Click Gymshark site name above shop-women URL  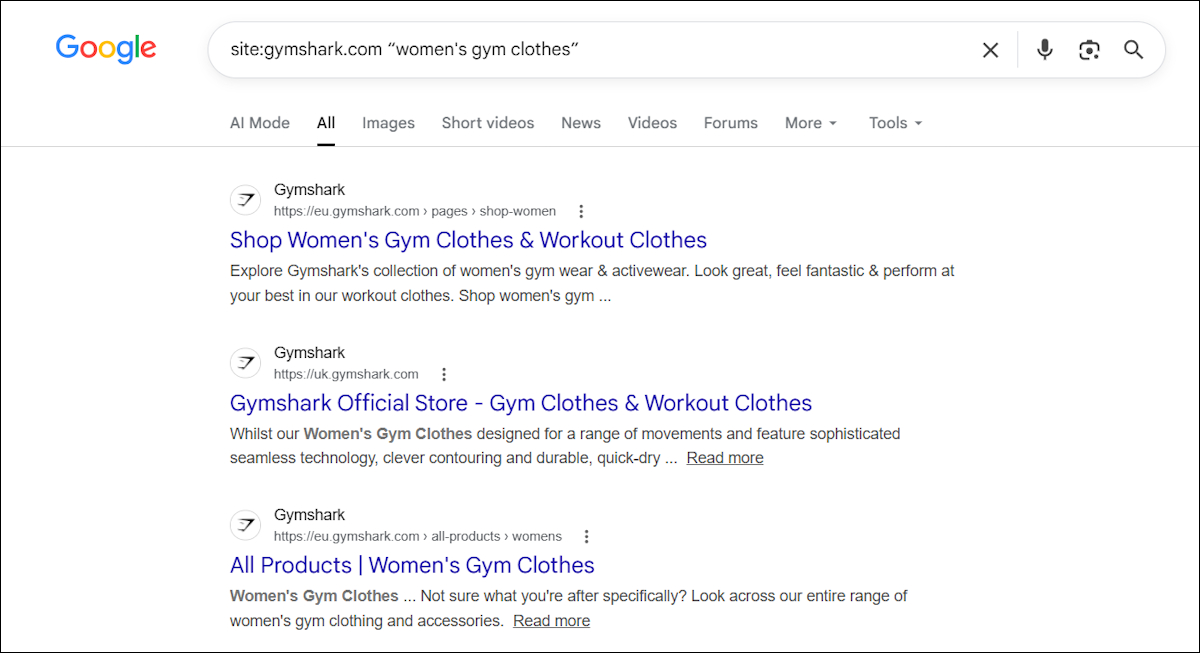coord(309,190)
